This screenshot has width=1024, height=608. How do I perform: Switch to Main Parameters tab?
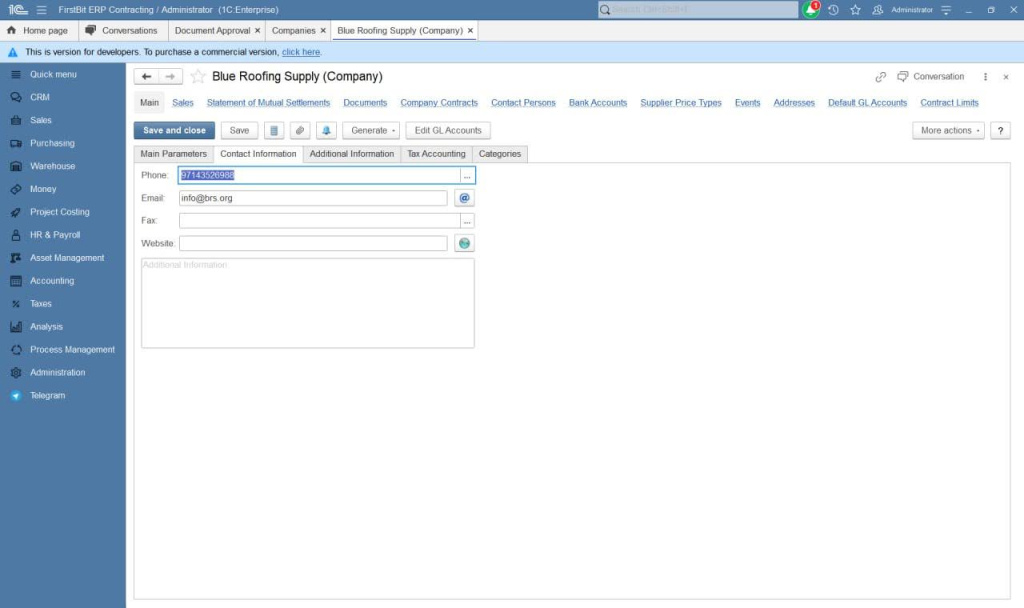pos(174,154)
